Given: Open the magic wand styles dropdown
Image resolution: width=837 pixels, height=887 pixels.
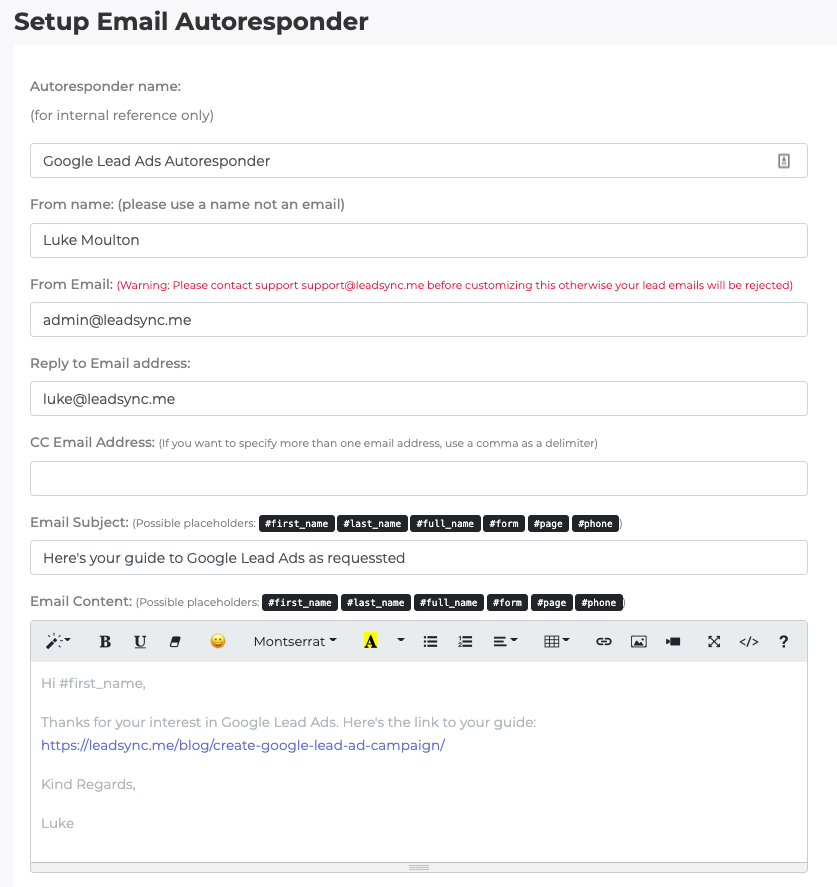Looking at the screenshot, I should coord(58,641).
